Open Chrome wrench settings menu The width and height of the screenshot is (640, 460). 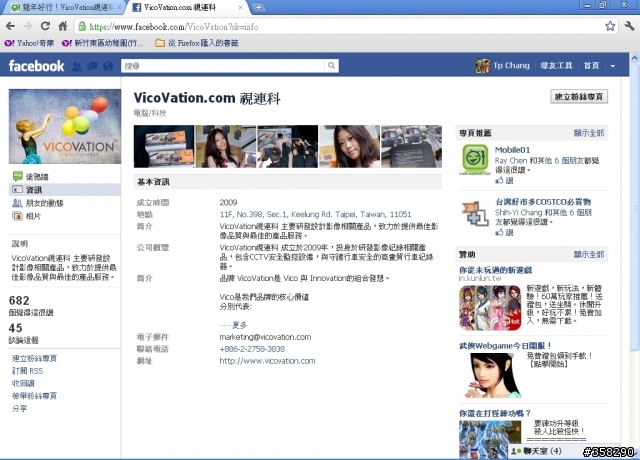pyautogui.click(x=629, y=27)
